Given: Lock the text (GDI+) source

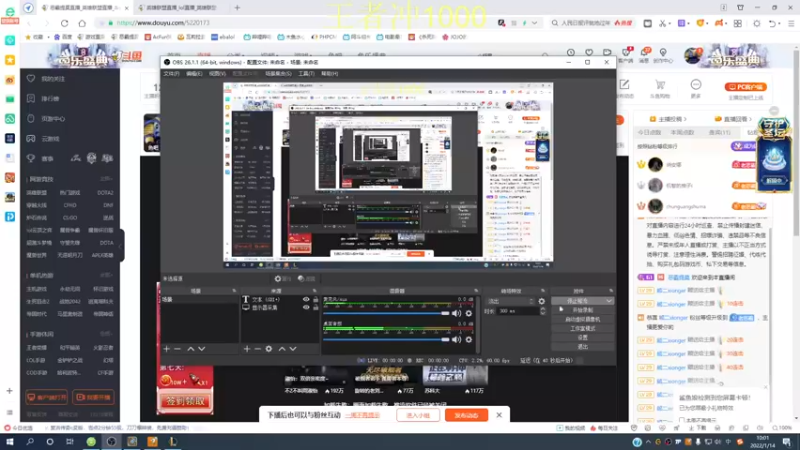Looking at the screenshot, I should pyautogui.click(x=316, y=299).
